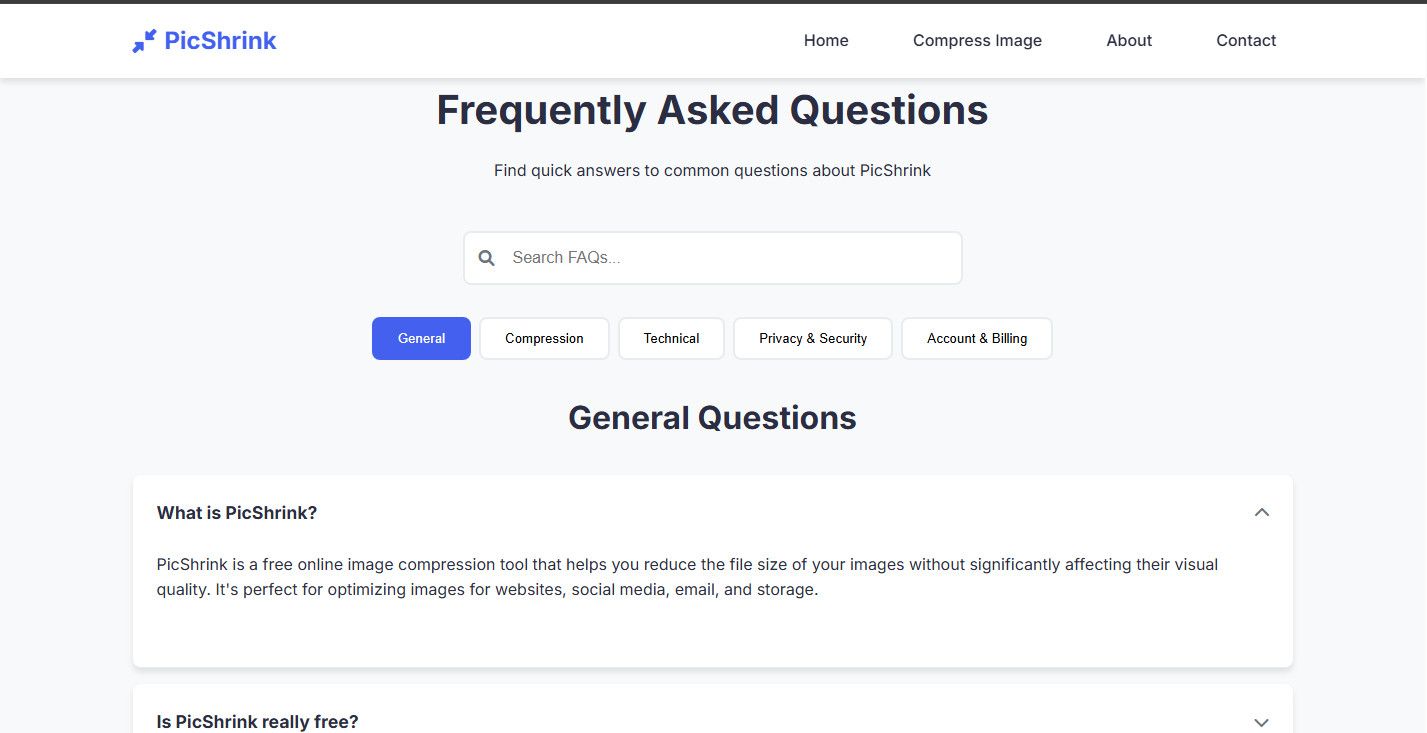The height and width of the screenshot is (733, 1427).
Task: Click the PicShrink brand name link
Action: point(220,41)
